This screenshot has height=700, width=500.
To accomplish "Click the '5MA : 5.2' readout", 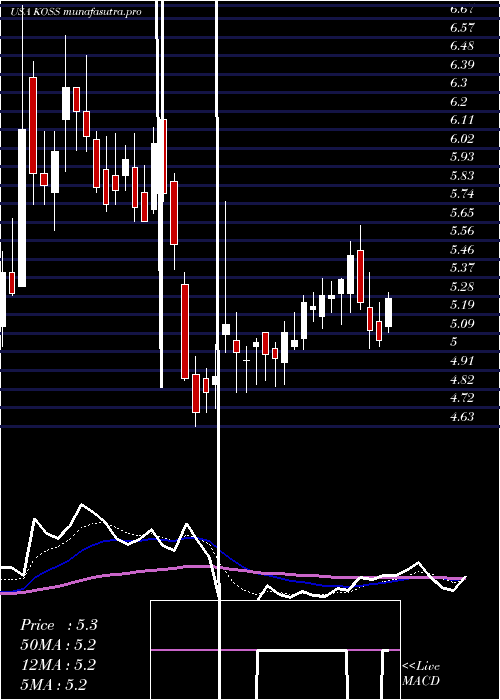I will coord(54,684).
